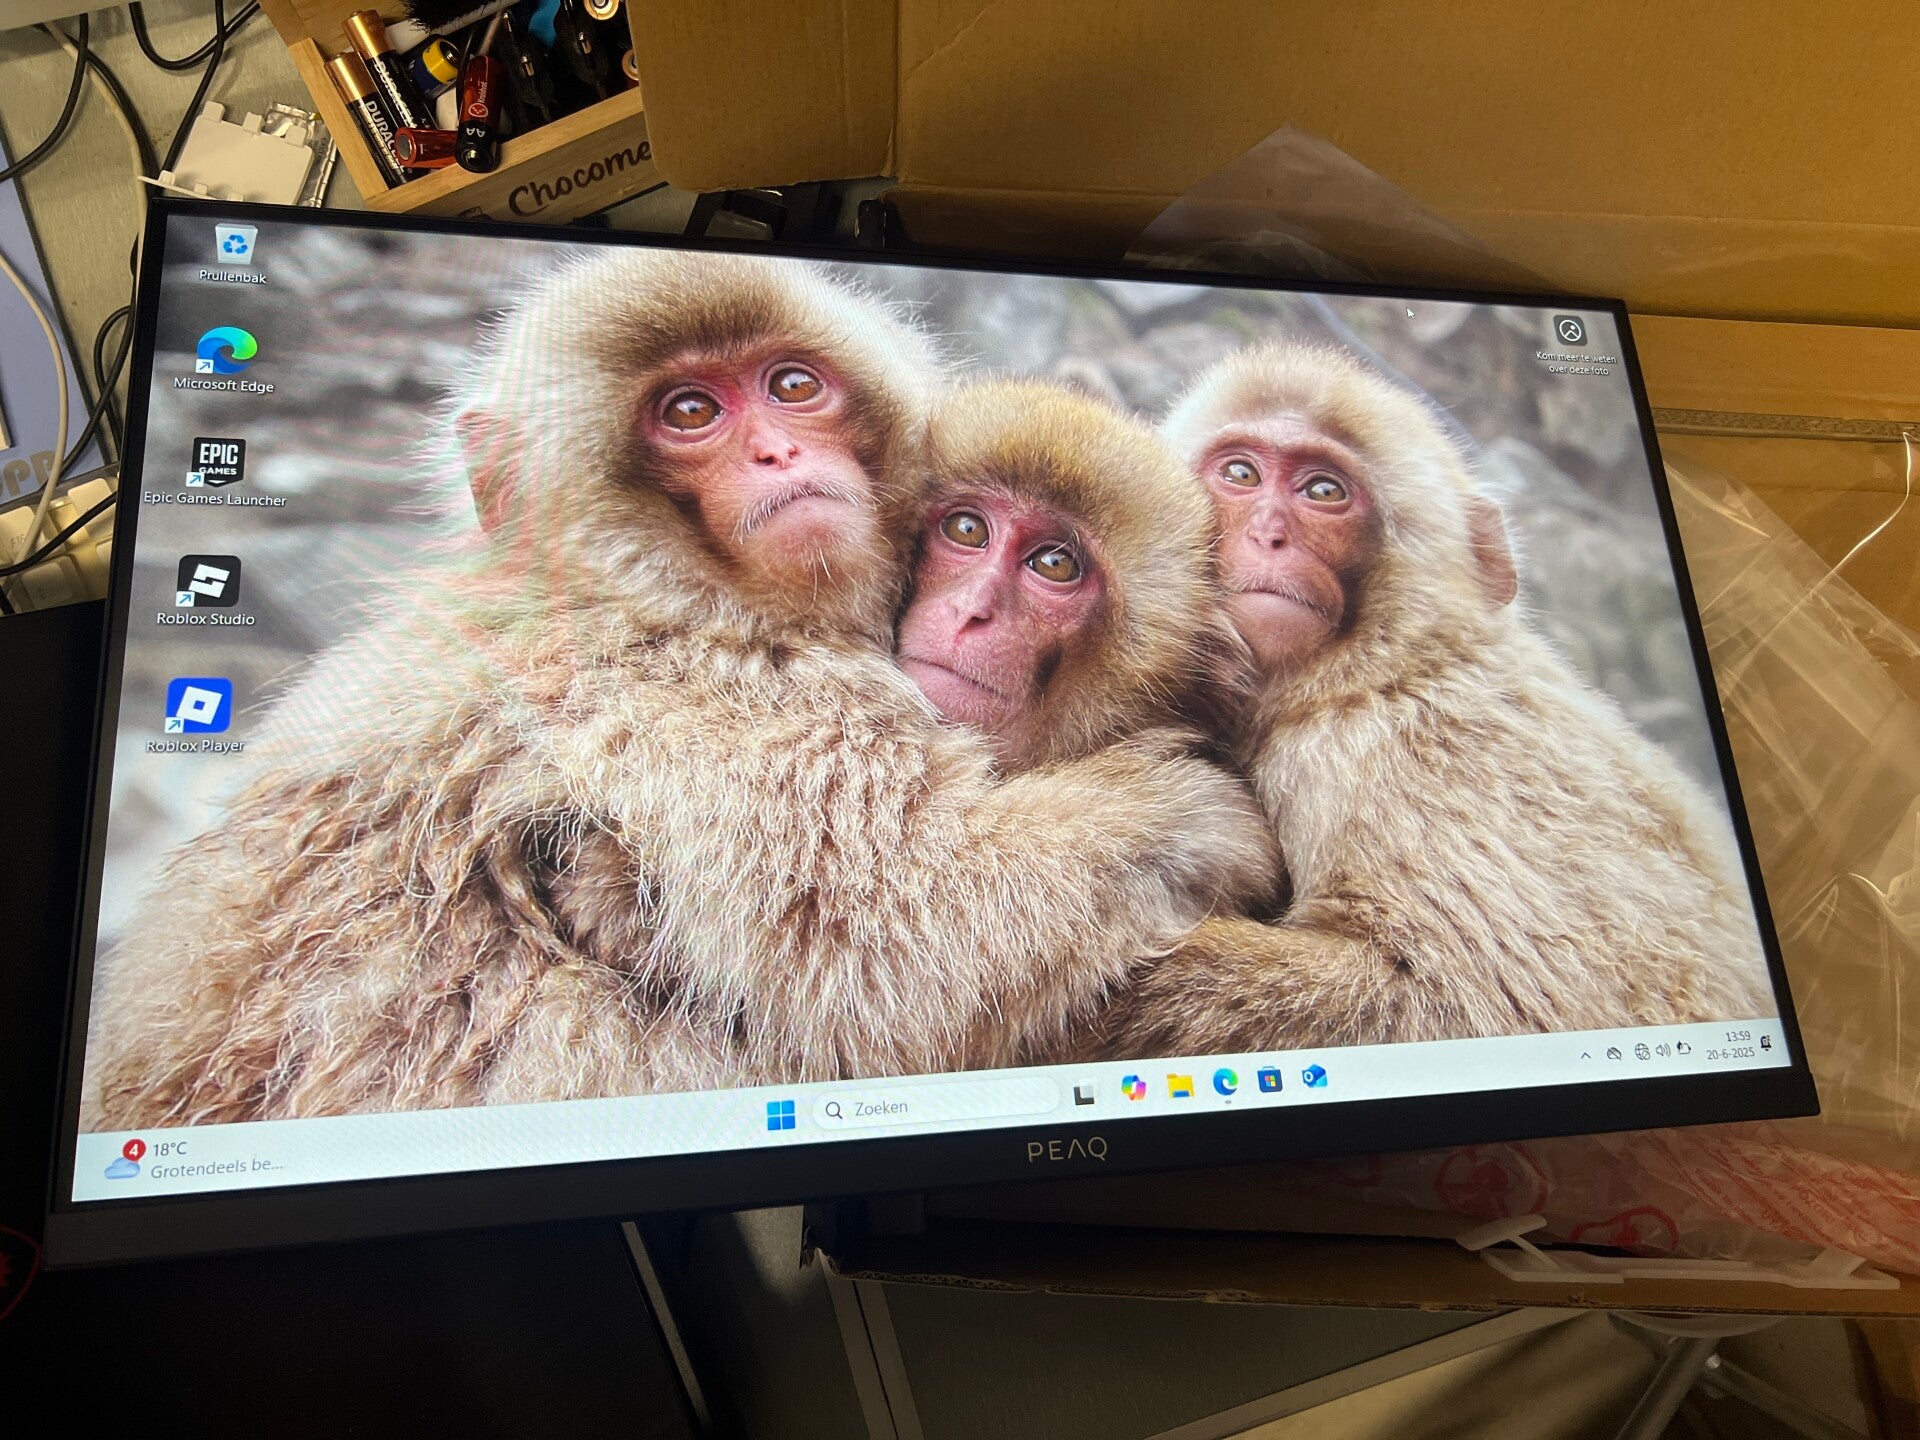Open Copilot from the taskbar
Screen dimensions: 1920x1440
coord(1132,1088)
